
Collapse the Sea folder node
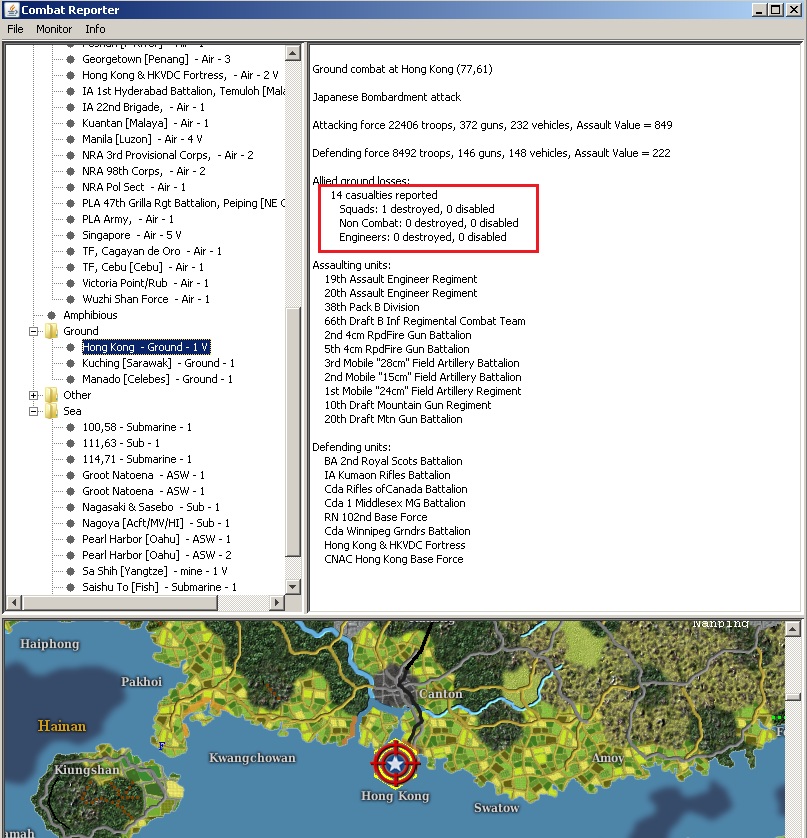[34, 412]
